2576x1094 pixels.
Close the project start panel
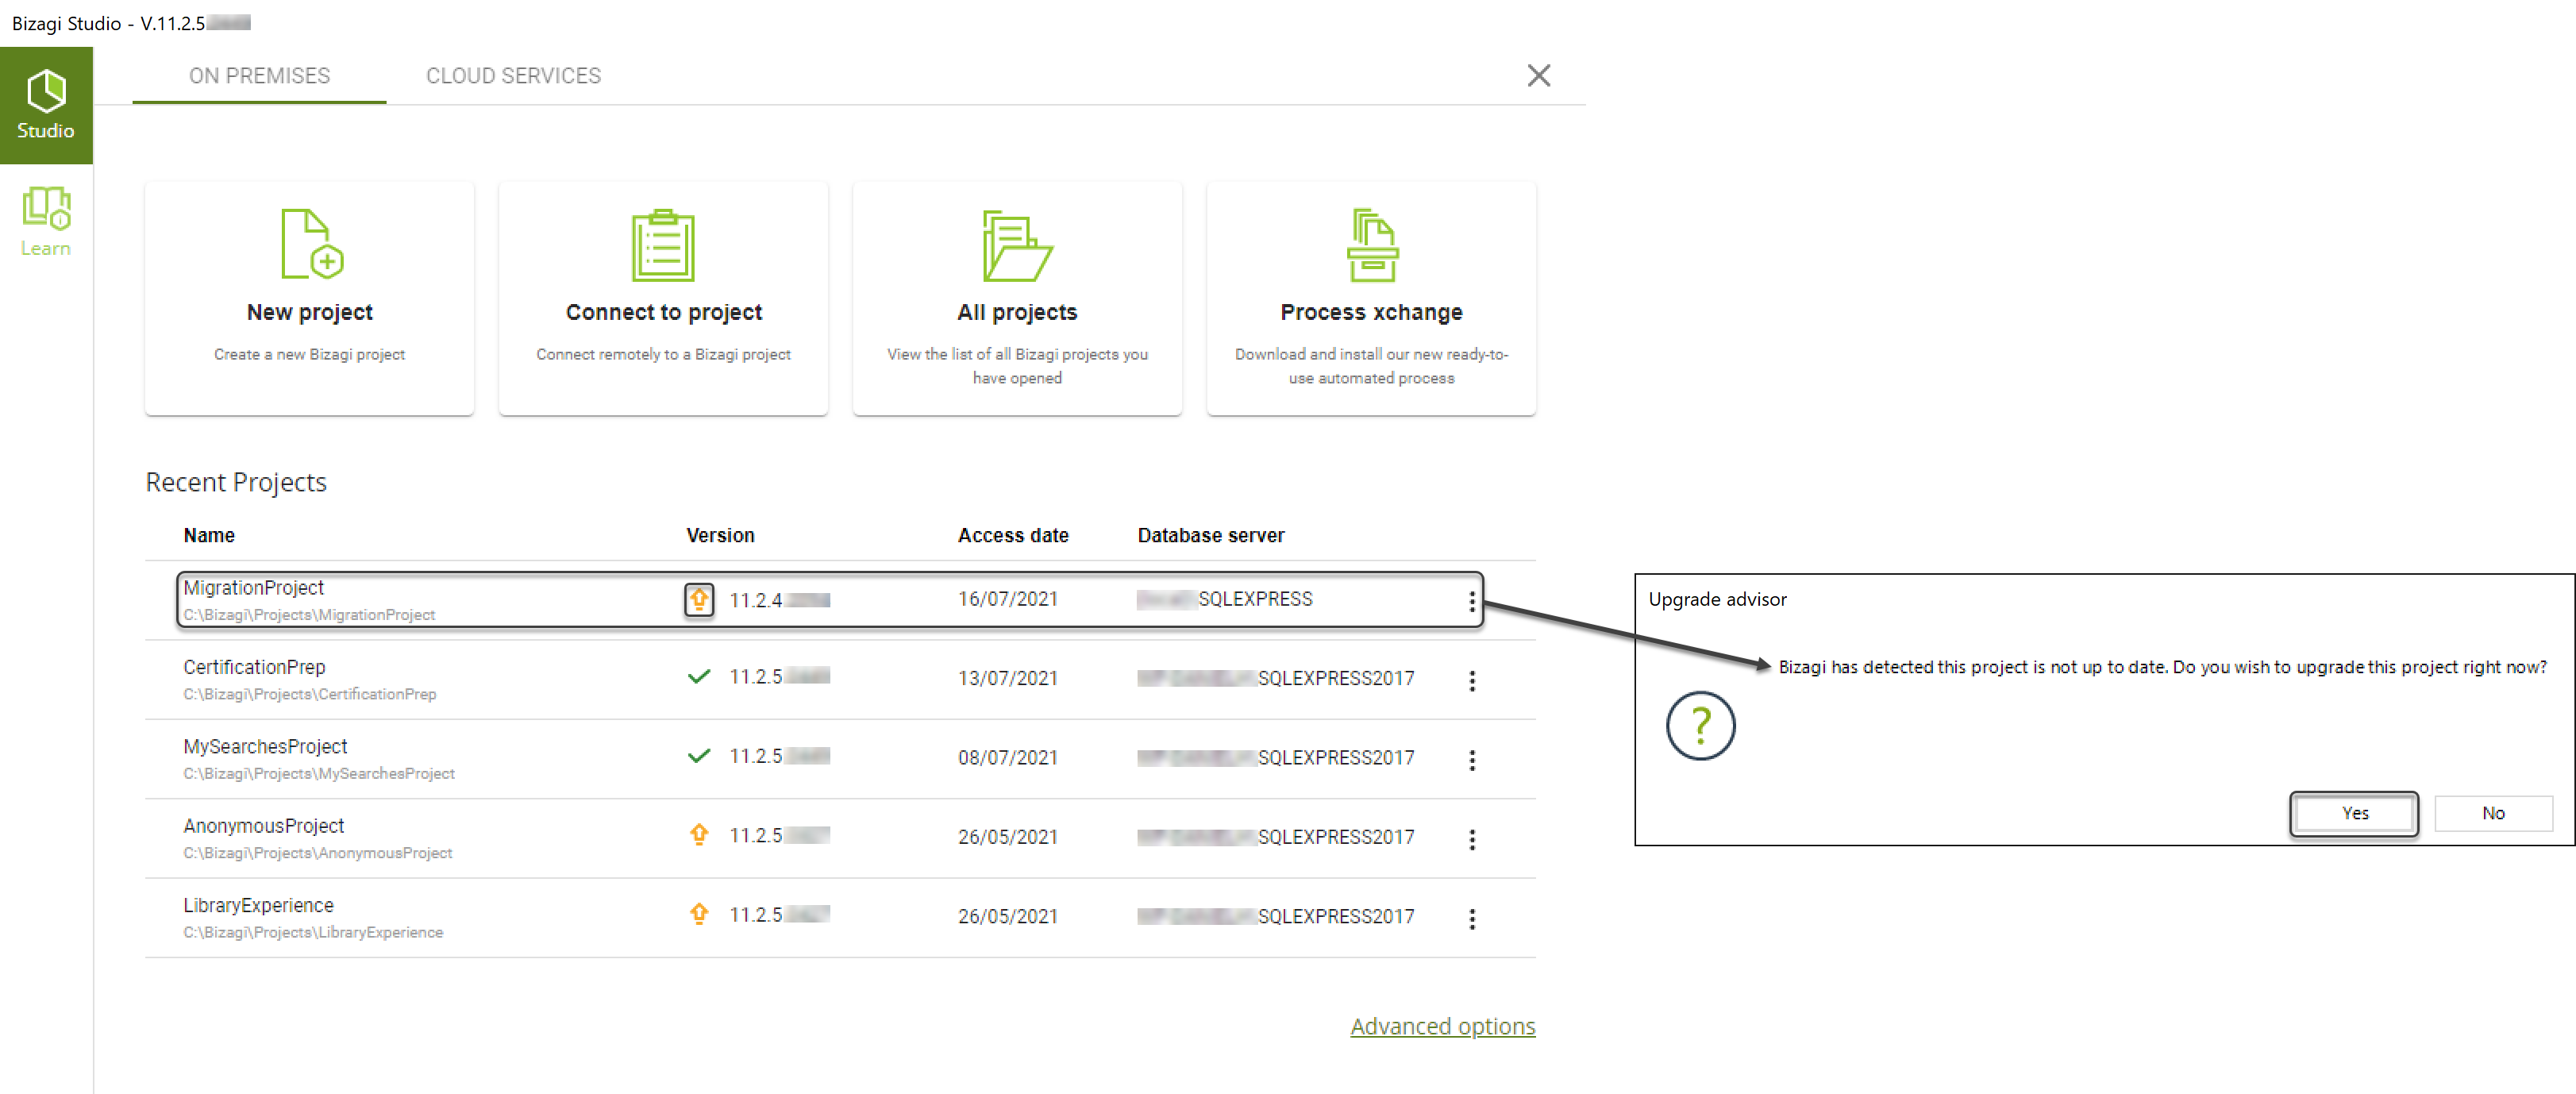click(x=1538, y=76)
